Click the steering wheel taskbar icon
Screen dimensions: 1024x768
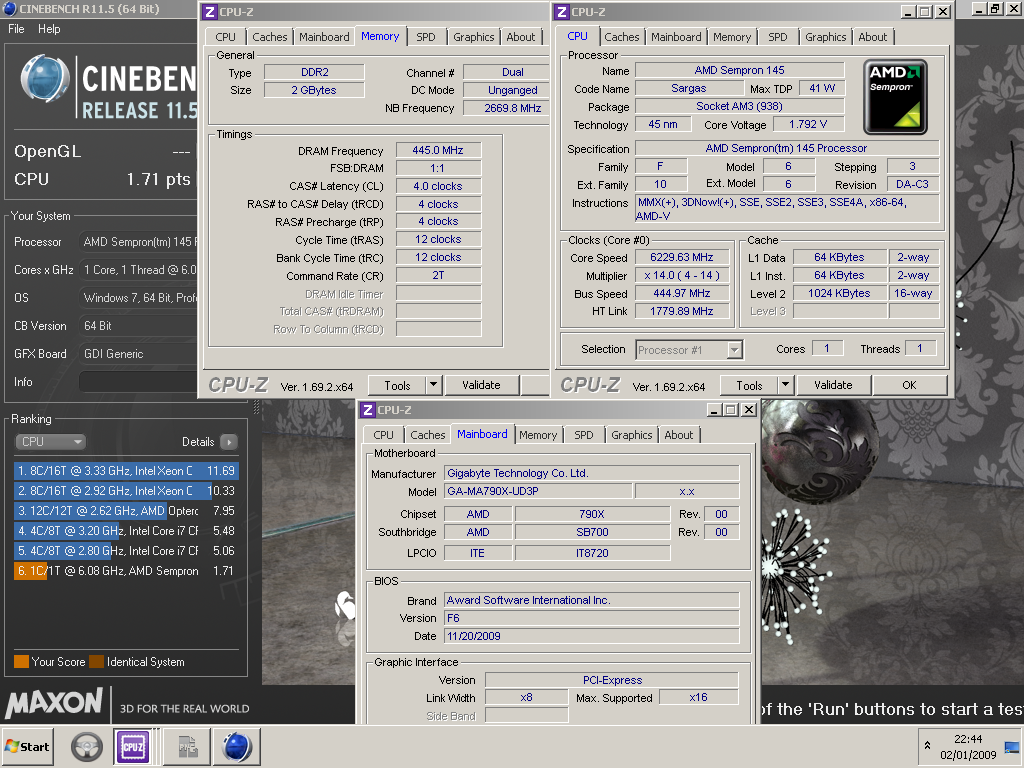click(86, 746)
